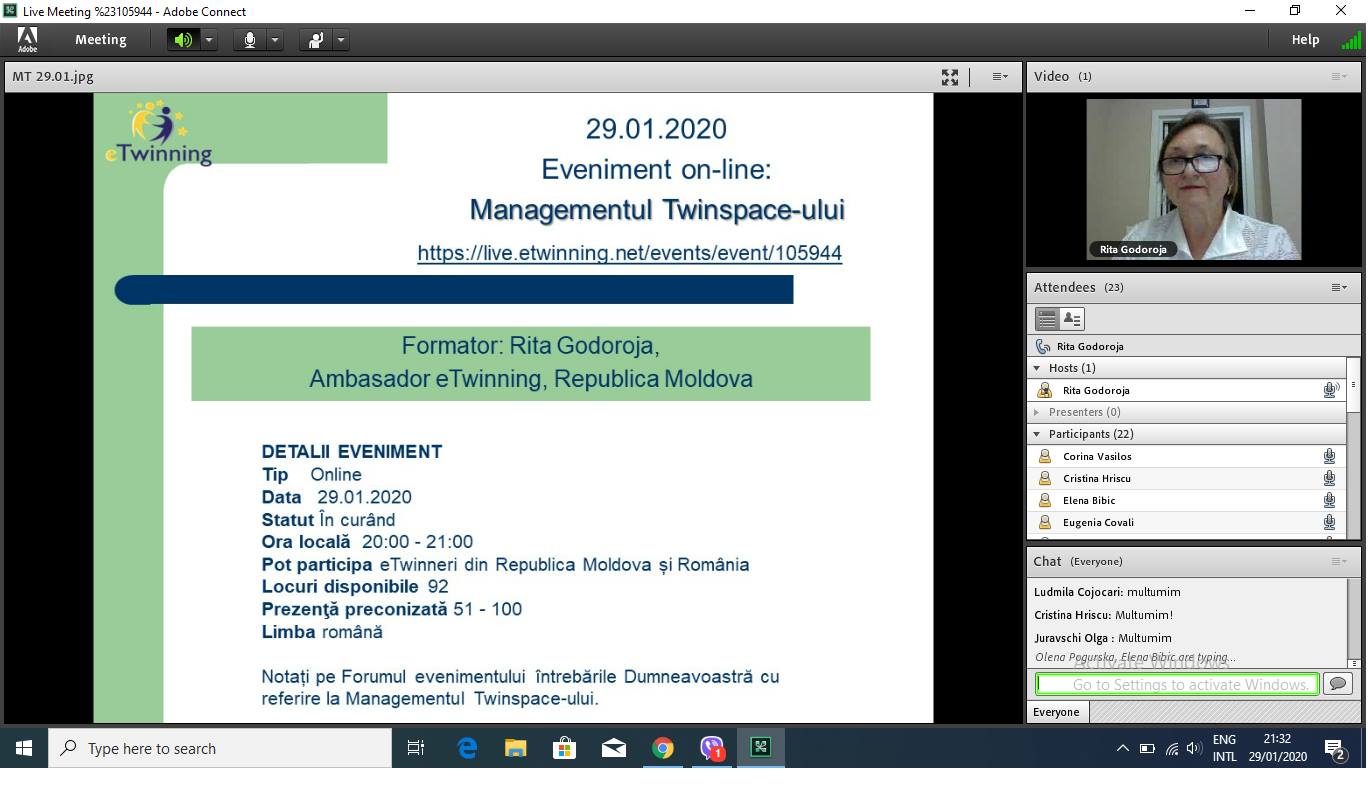Click the Windows taskbar search box
1368x790 pixels.
pyautogui.click(x=220, y=748)
